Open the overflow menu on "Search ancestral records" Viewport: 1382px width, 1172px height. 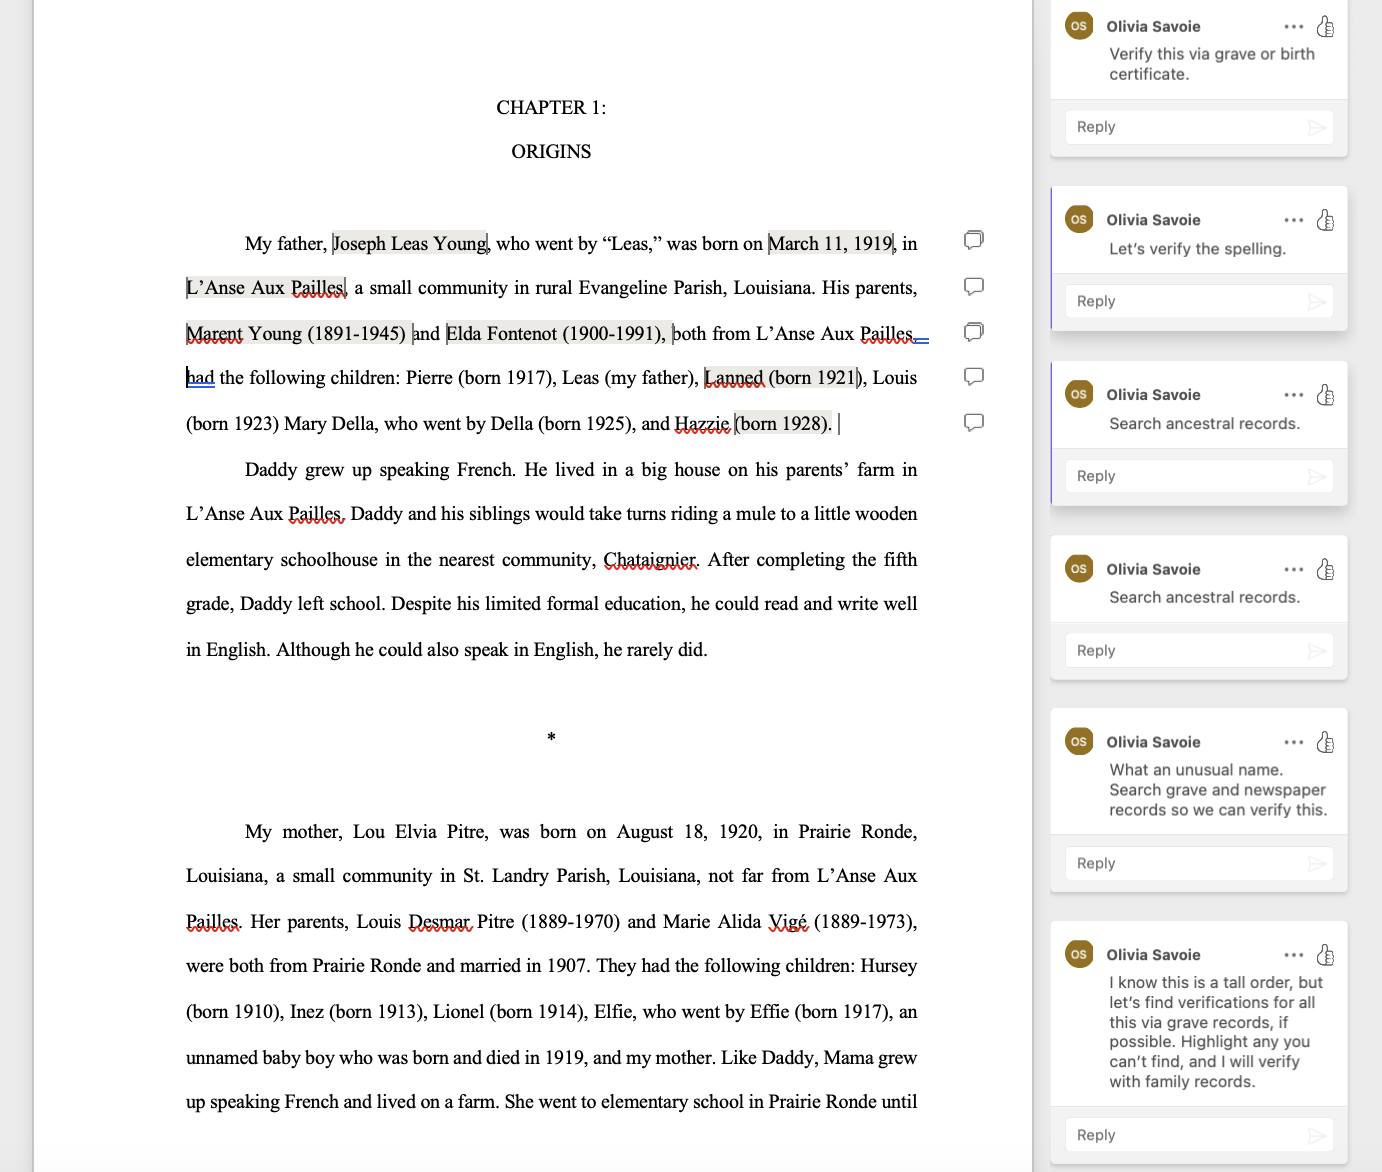[1293, 394]
